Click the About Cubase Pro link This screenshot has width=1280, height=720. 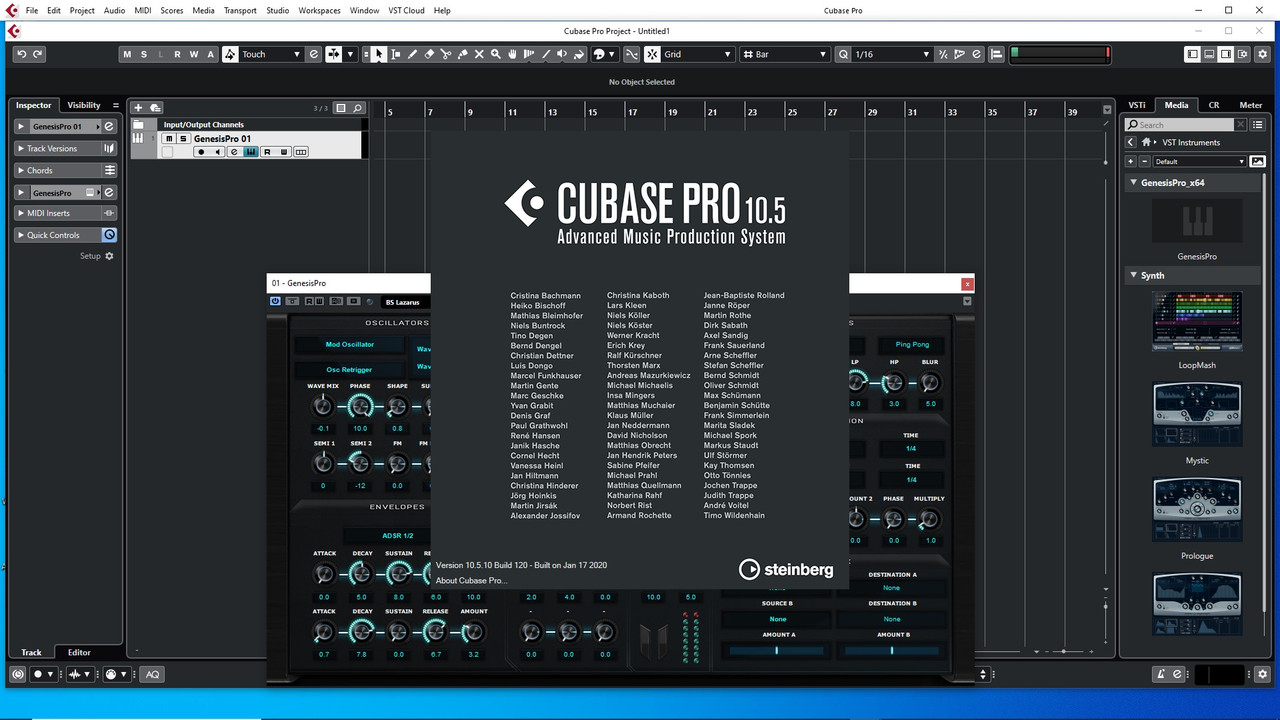(471, 580)
